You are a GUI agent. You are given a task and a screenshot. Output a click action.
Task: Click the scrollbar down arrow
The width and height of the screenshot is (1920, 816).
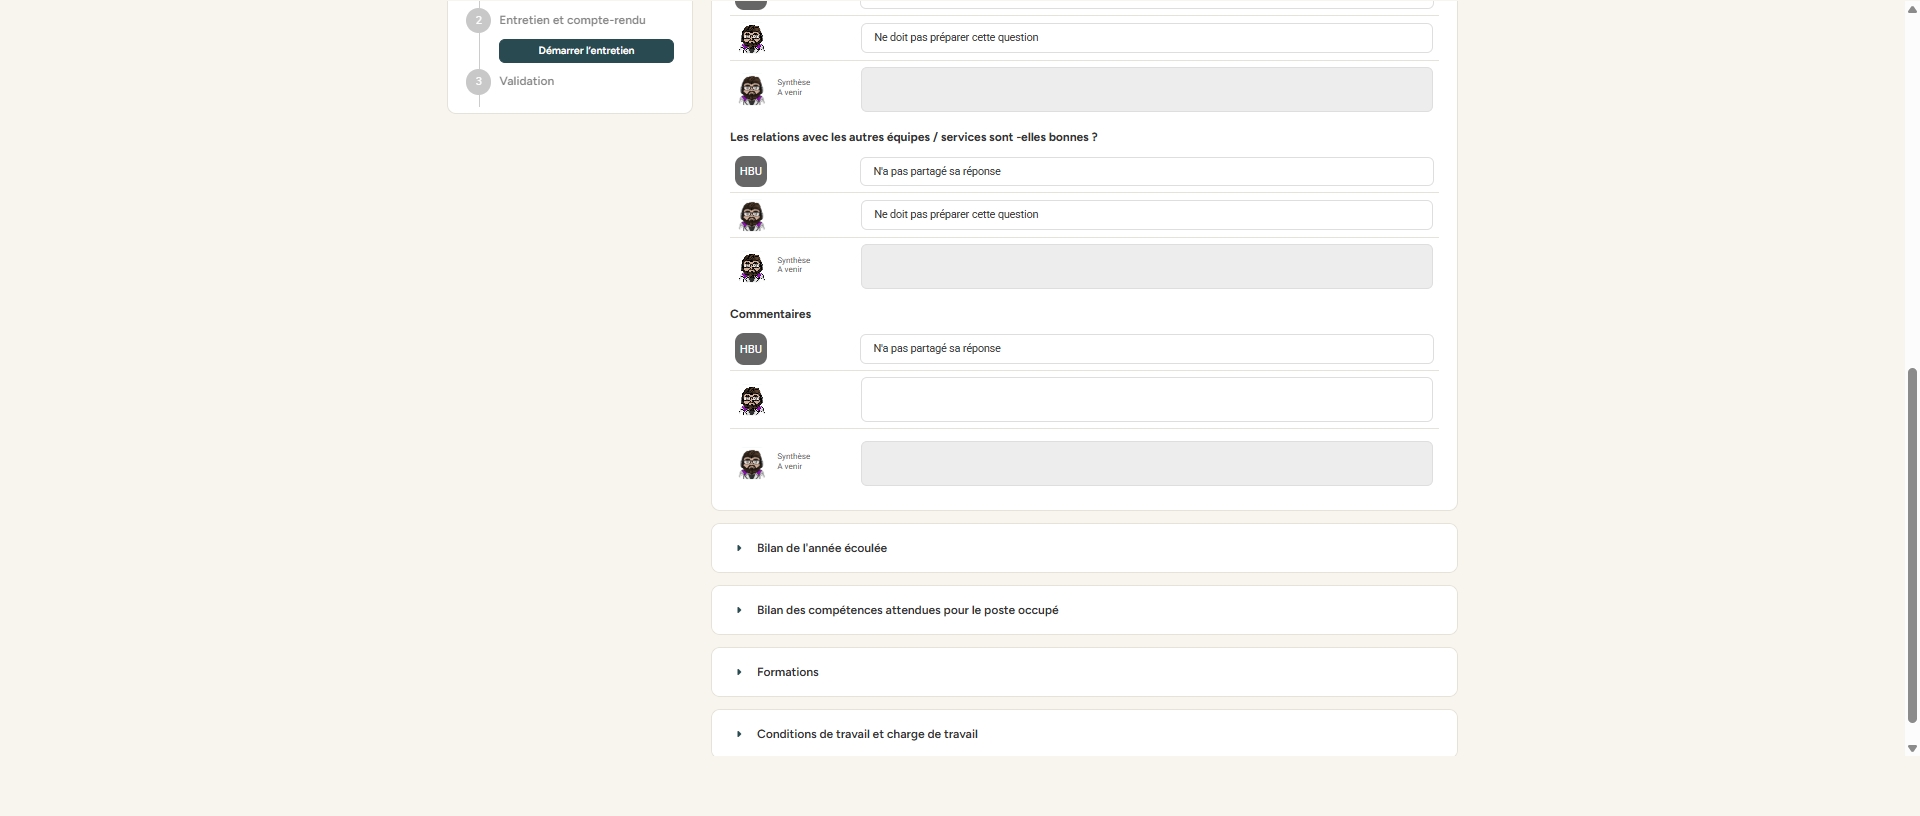[1912, 748]
